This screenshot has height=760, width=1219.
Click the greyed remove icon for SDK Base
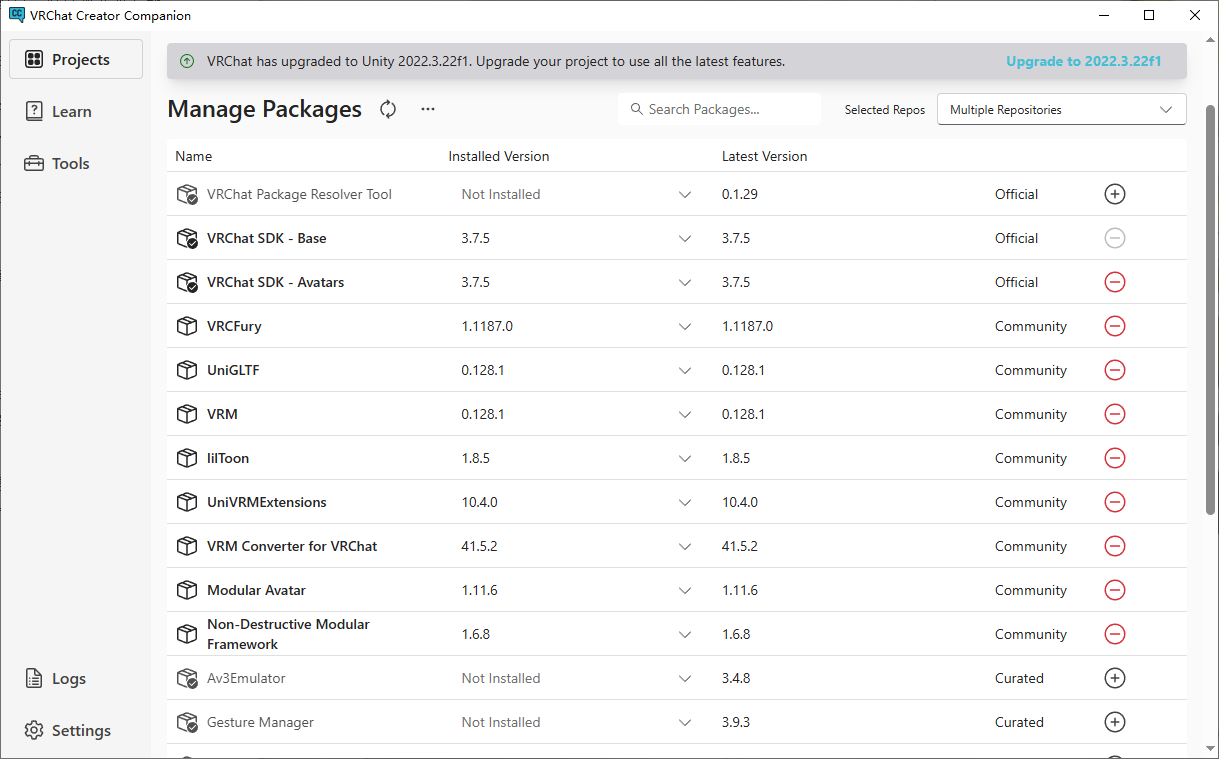(1115, 238)
